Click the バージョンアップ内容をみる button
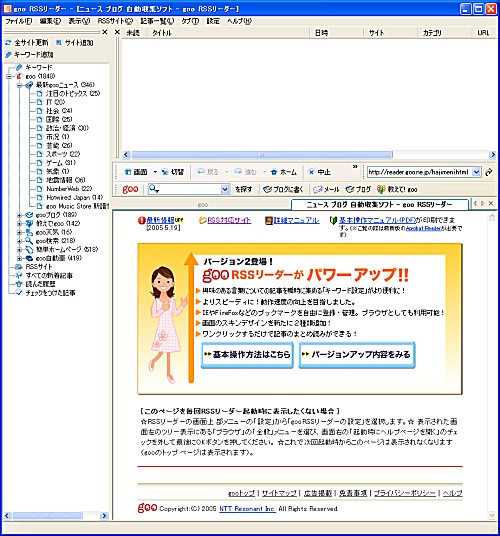 (x=357, y=354)
